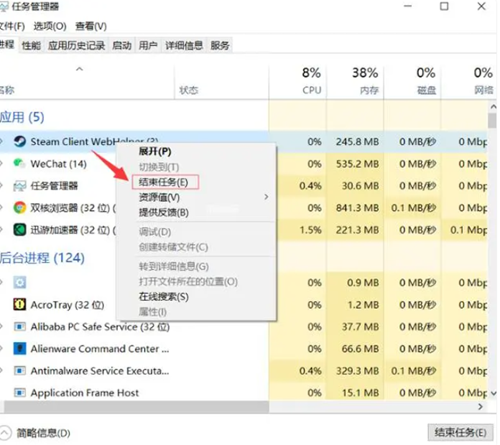Open the 选项(O) menu
Image resolution: width=500 pixels, height=445 pixels.
(50, 26)
